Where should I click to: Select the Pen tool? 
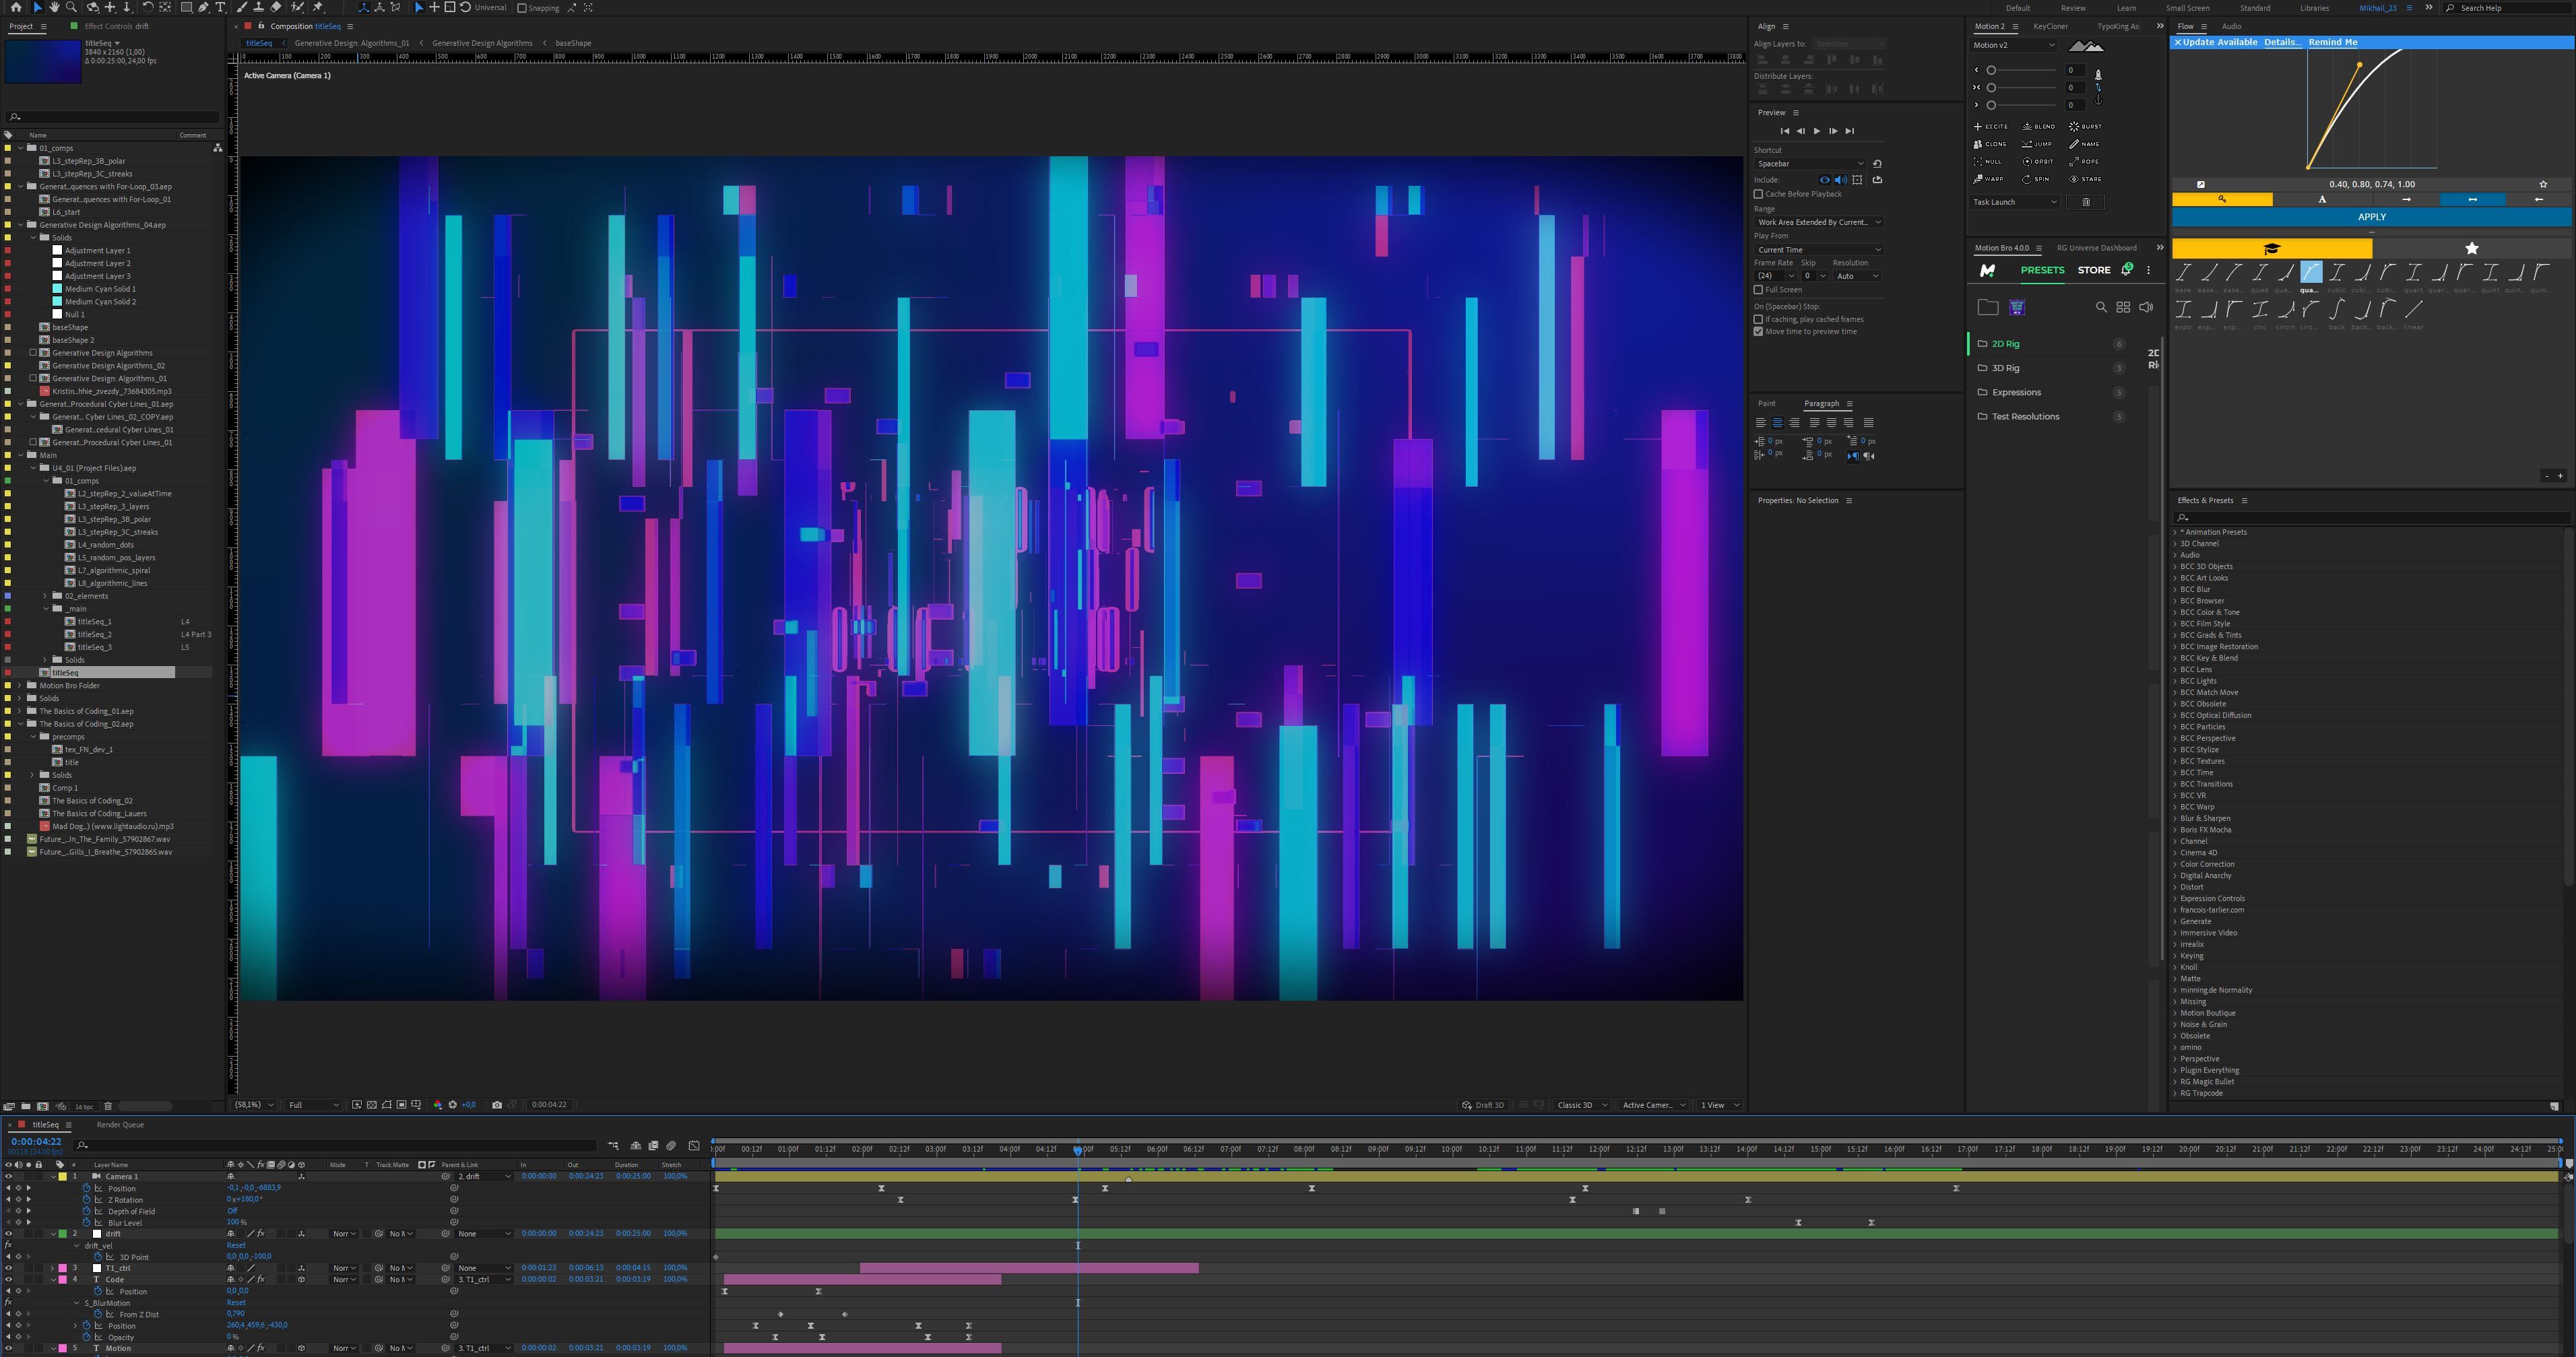[x=203, y=7]
